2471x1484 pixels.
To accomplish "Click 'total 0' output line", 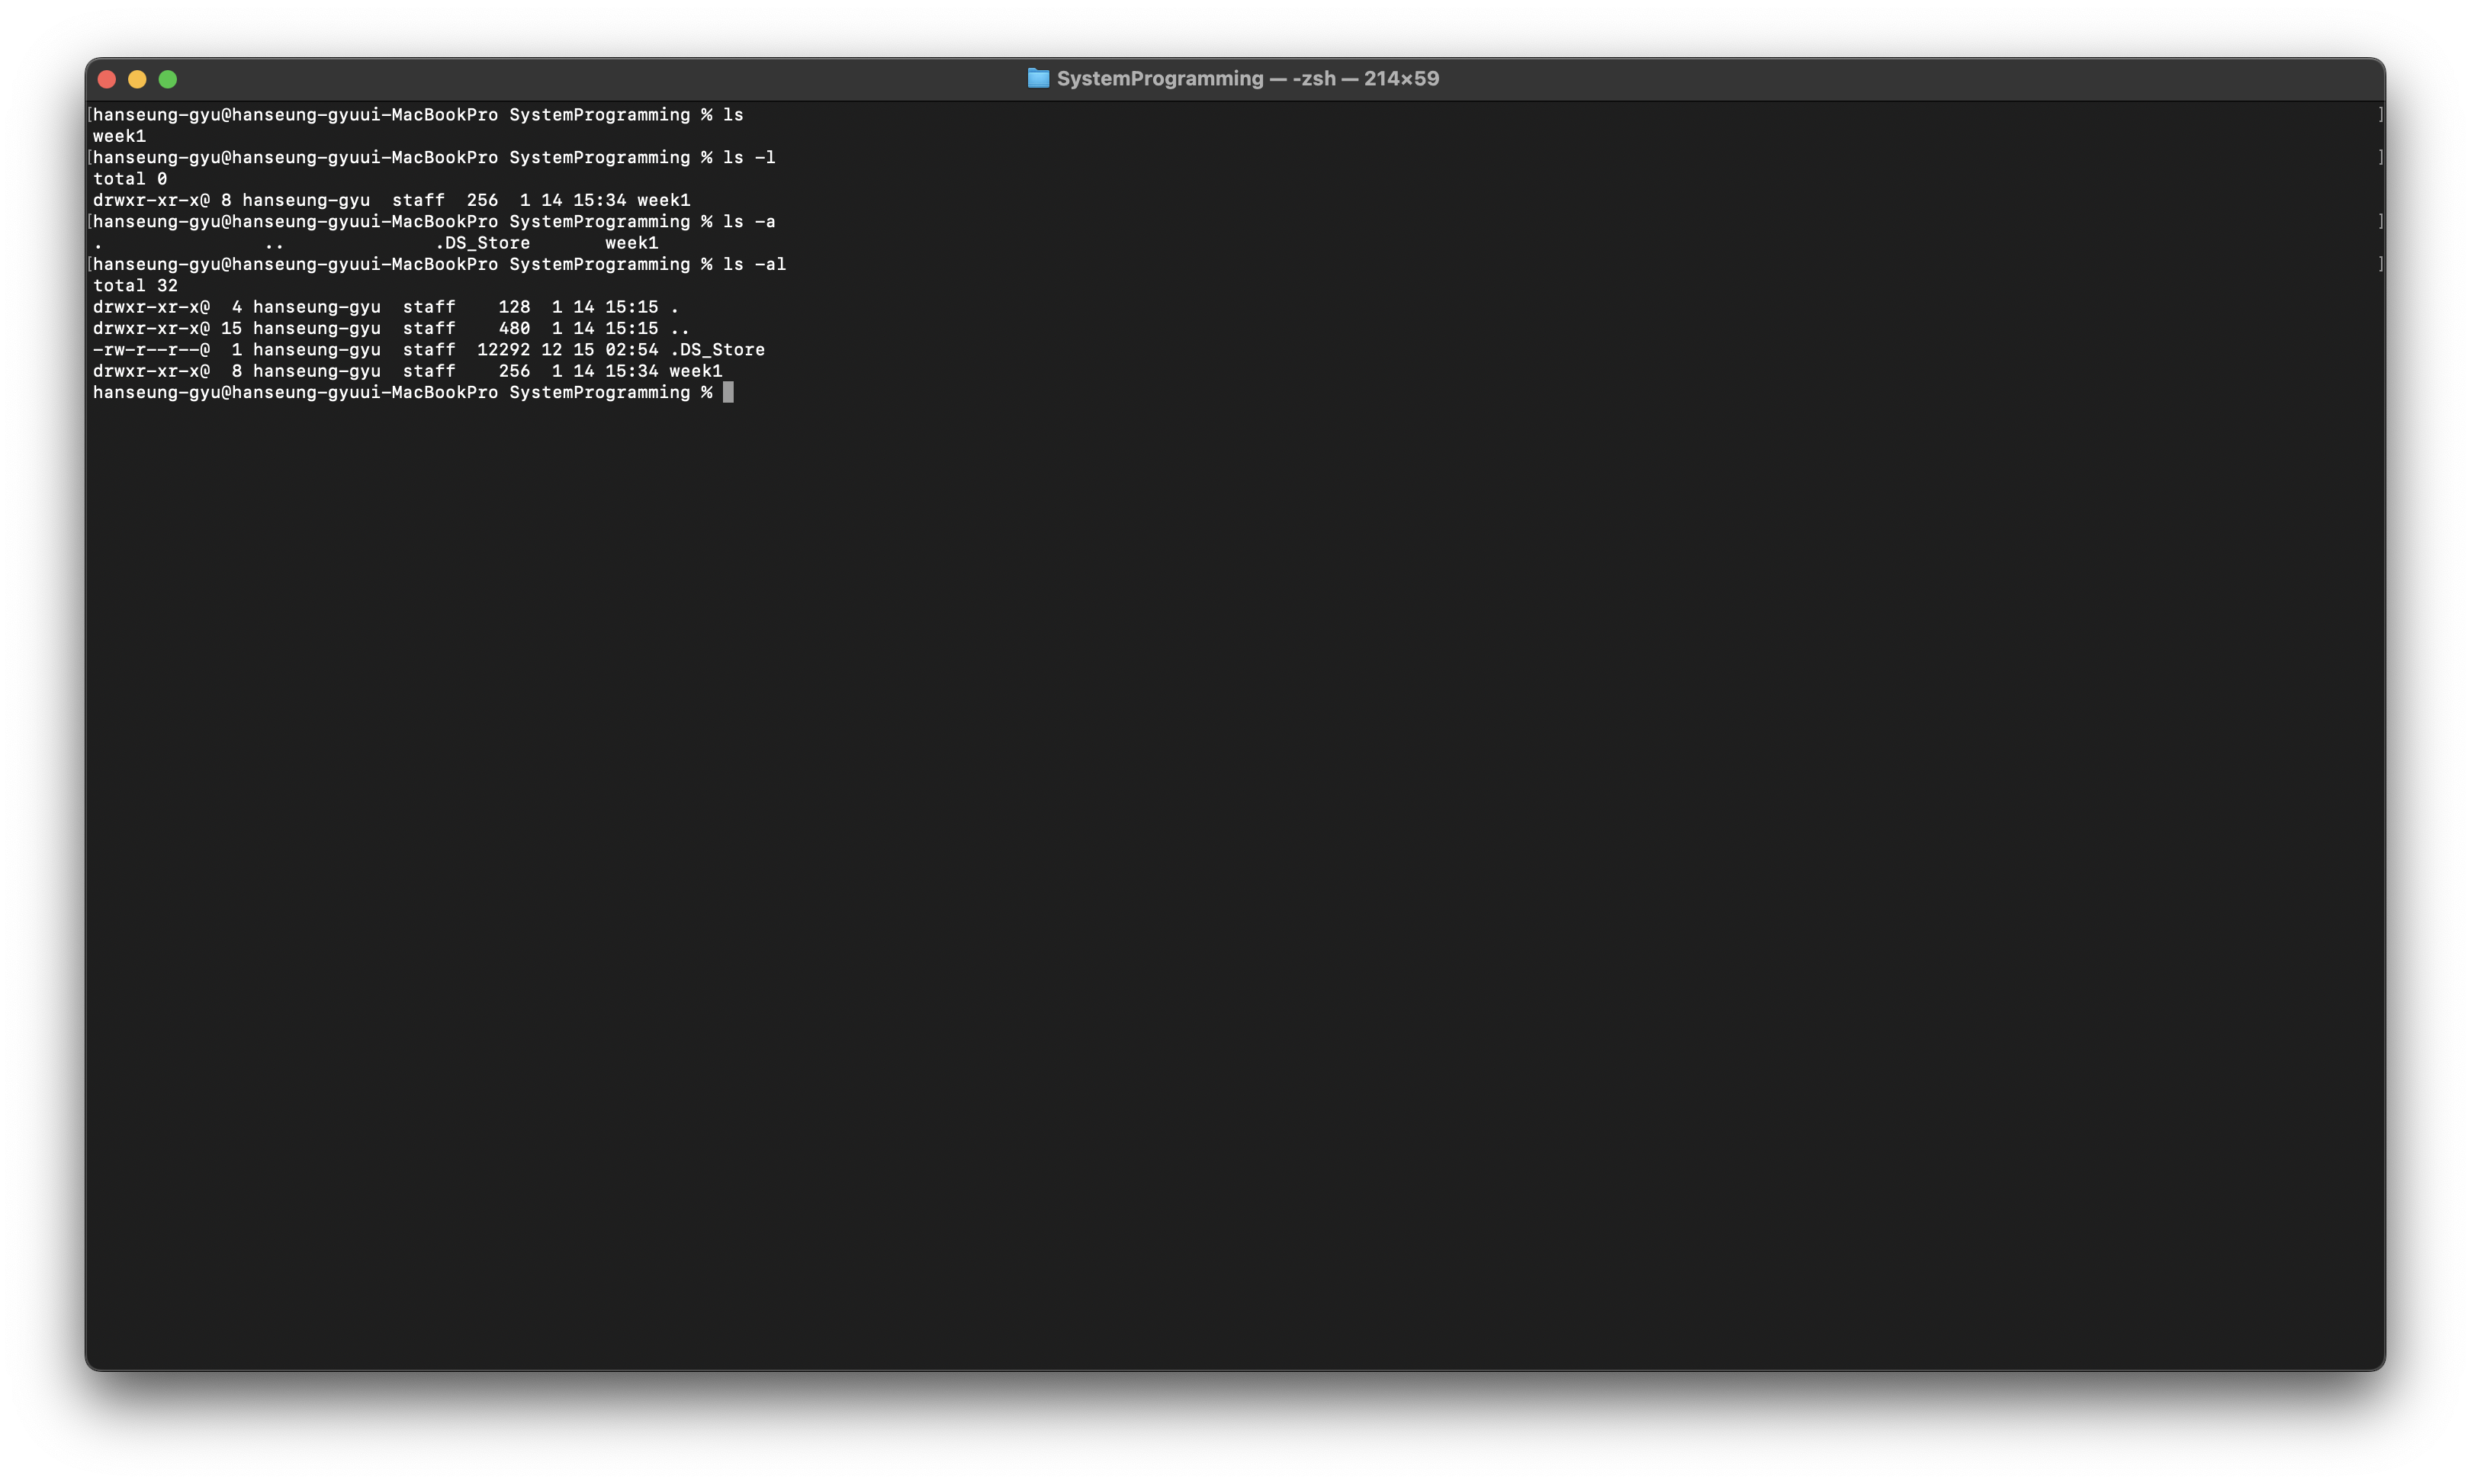I will click(130, 179).
